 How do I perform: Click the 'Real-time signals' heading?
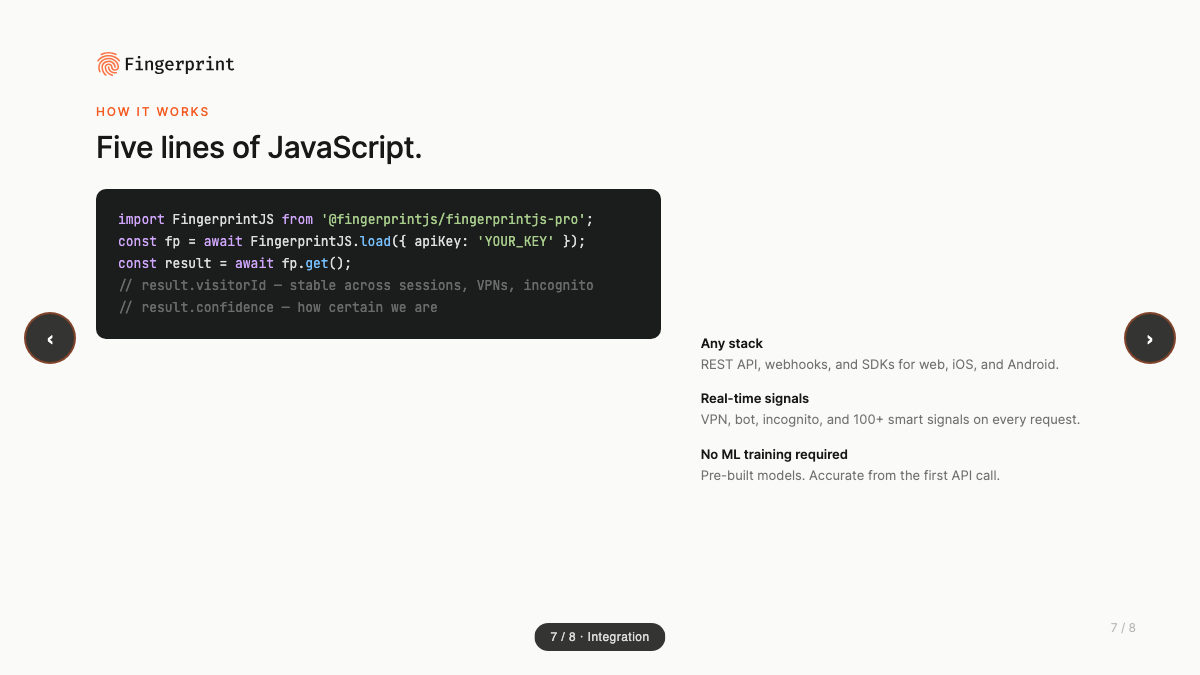(755, 398)
